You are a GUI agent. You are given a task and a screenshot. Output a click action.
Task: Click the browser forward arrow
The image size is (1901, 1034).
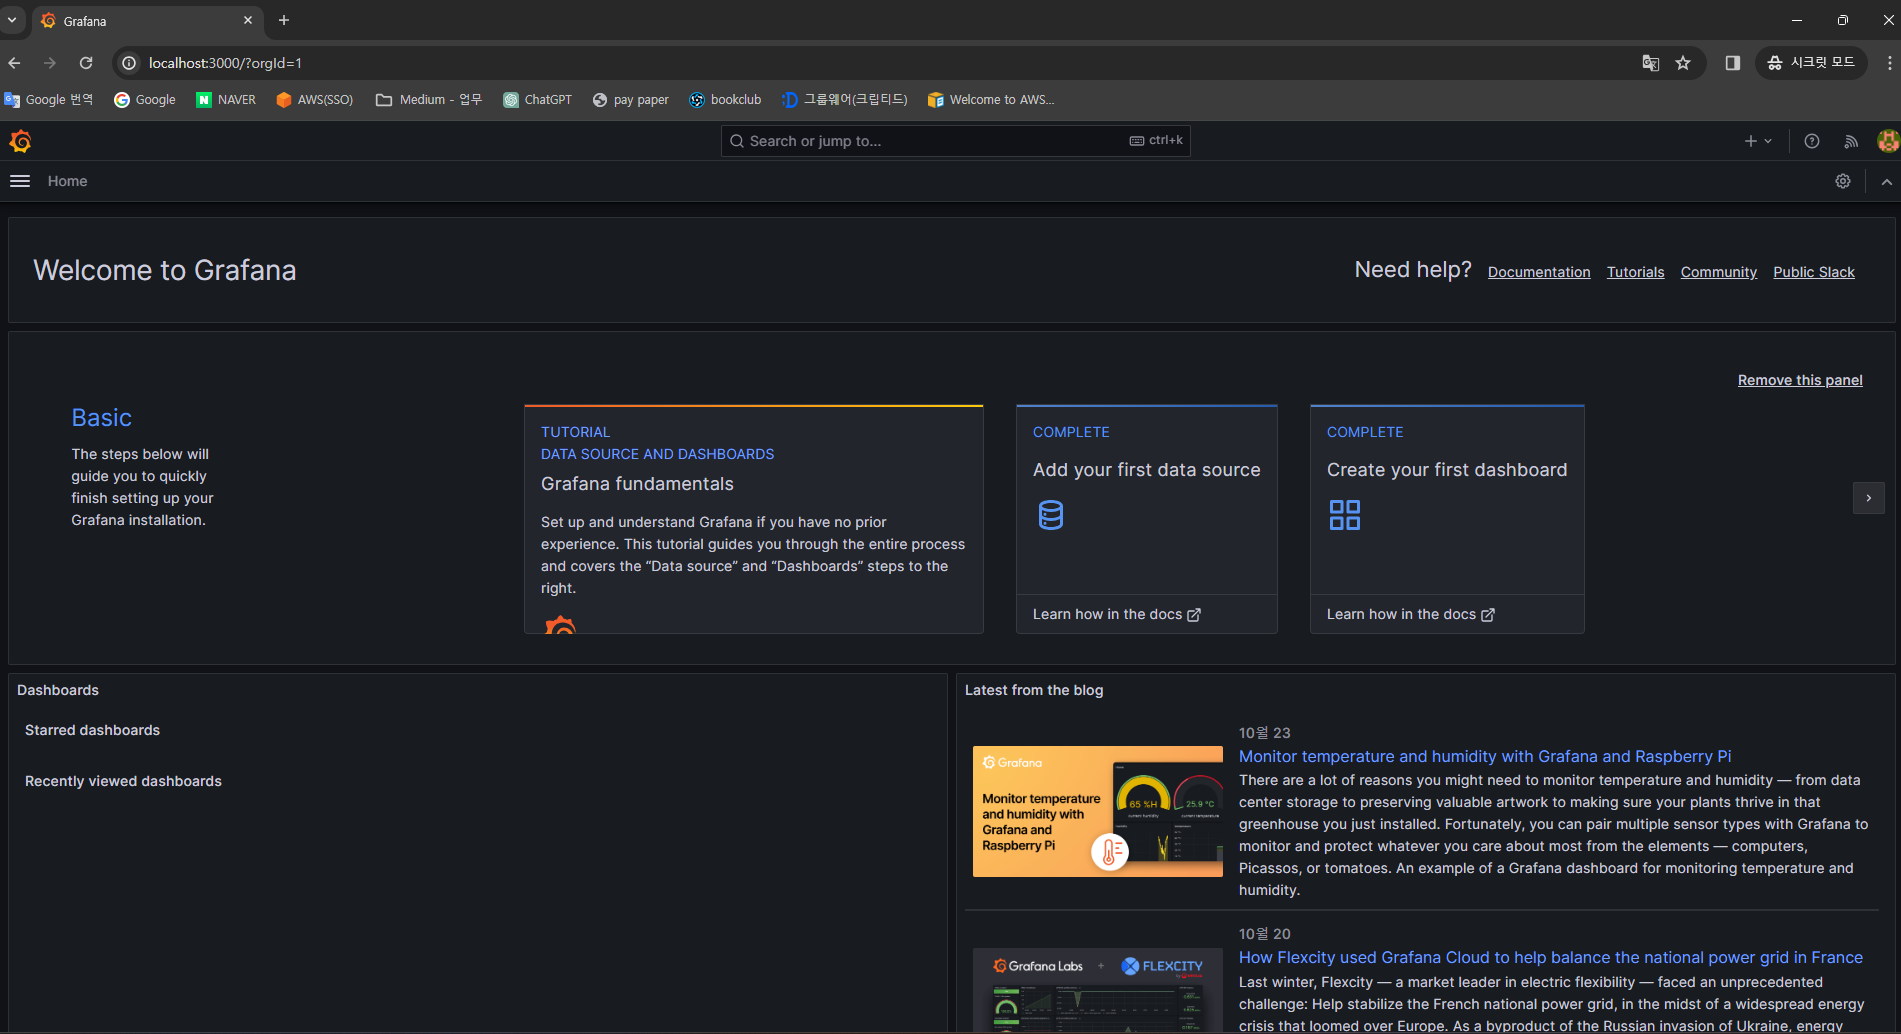pyautogui.click(x=50, y=63)
